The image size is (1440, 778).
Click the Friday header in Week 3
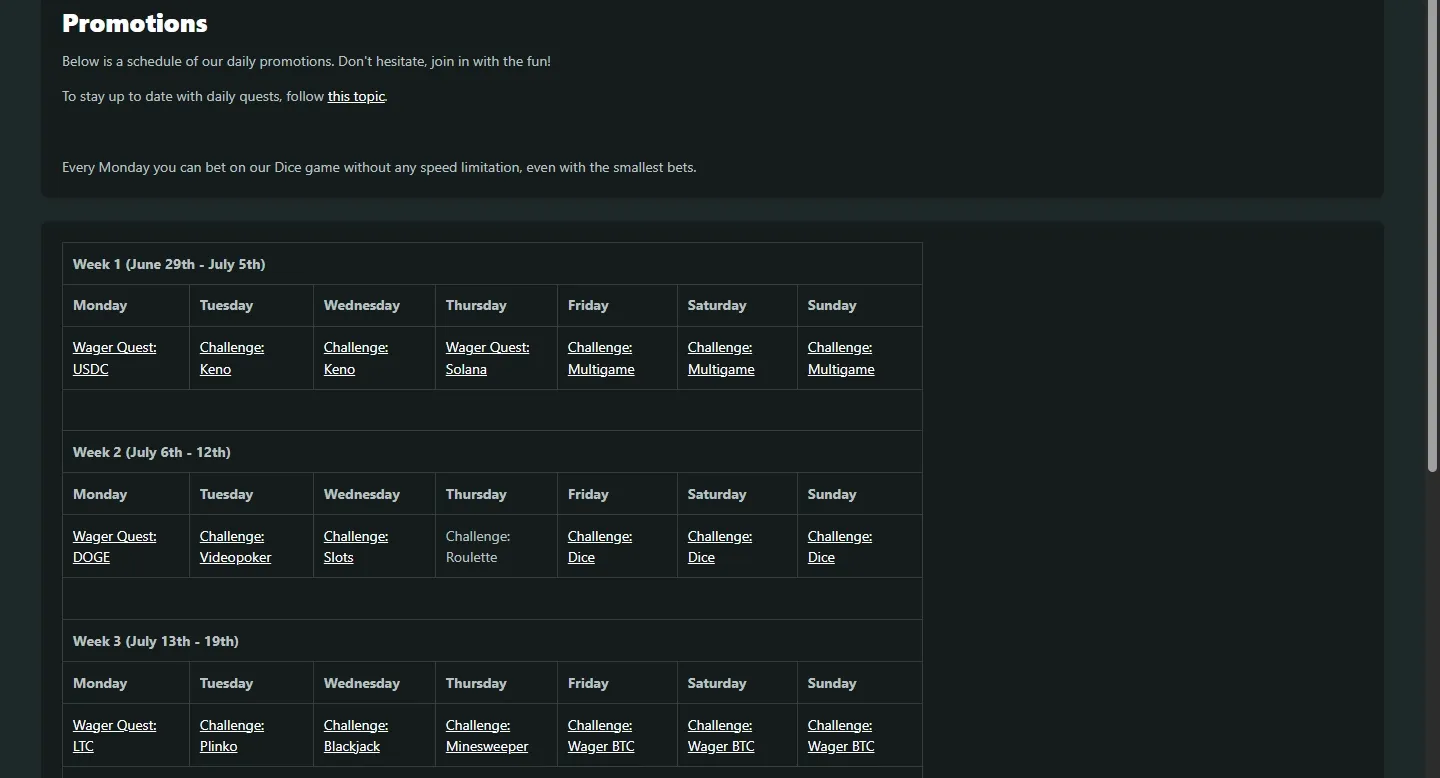[x=588, y=683]
